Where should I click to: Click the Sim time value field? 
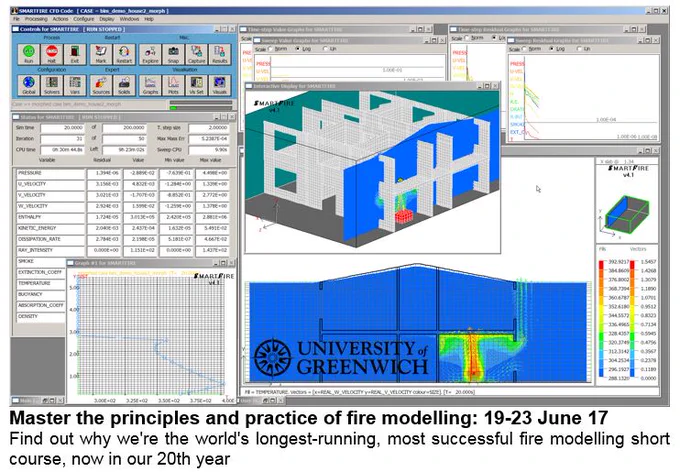[62, 128]
